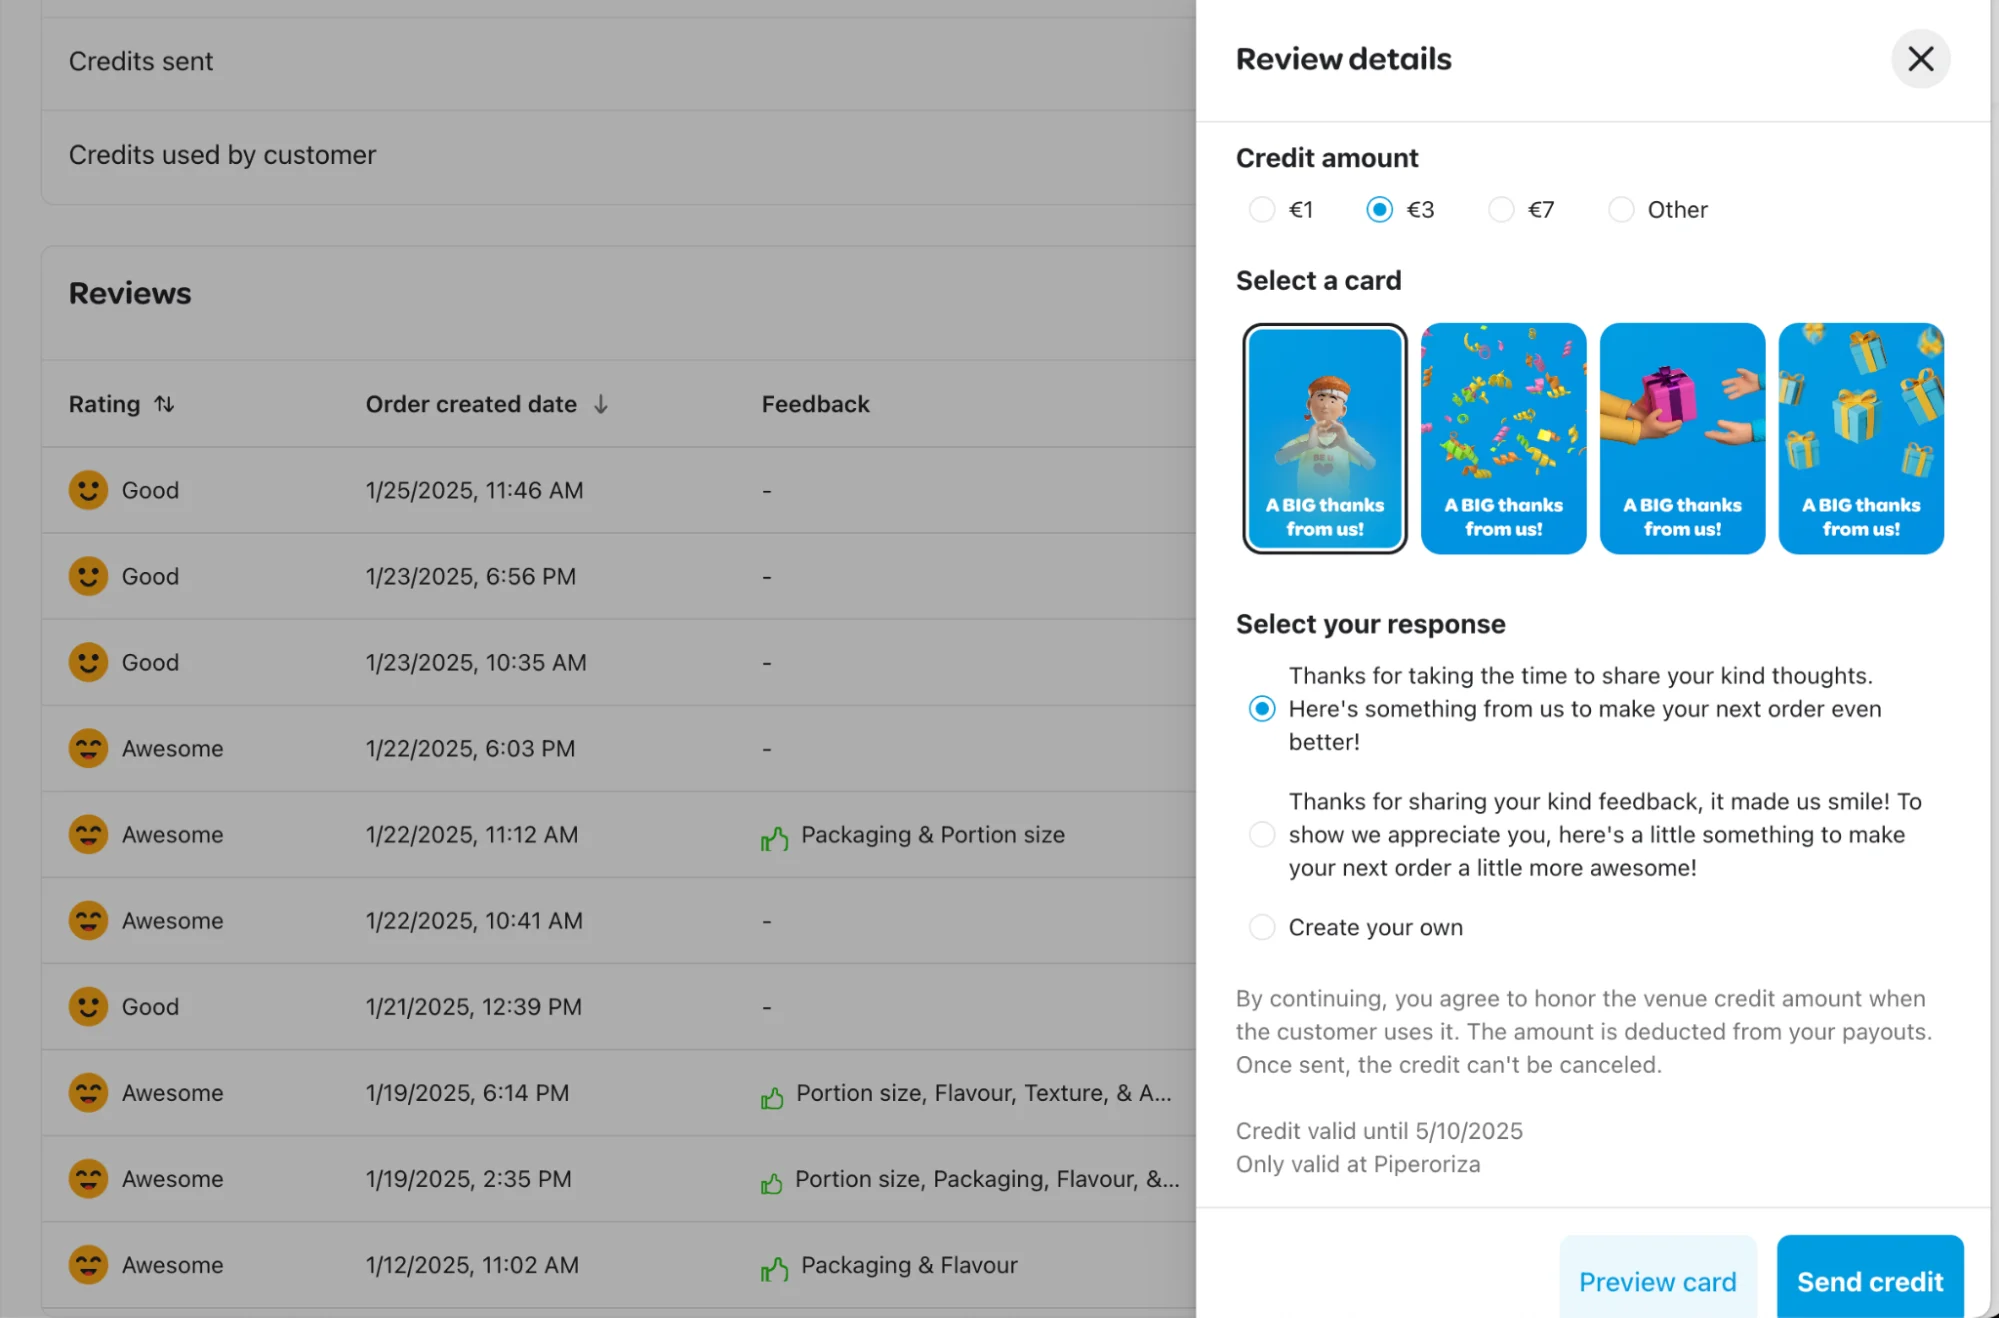Click thumbs-up icon beside Packaging & Flavour
1999x1318 pixels.
[774, 1268]
